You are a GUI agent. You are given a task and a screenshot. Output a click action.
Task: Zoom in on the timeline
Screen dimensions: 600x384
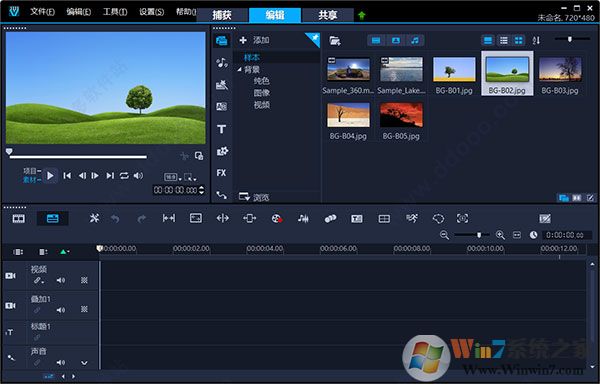click(500, 235)
